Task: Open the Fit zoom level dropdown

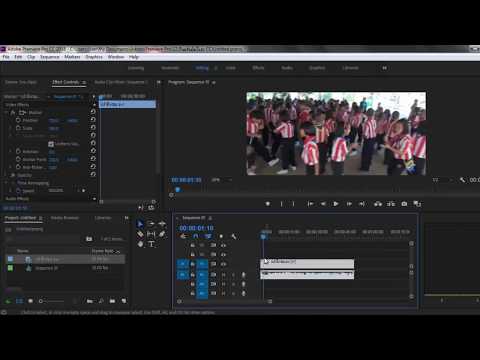Action: 221,180
